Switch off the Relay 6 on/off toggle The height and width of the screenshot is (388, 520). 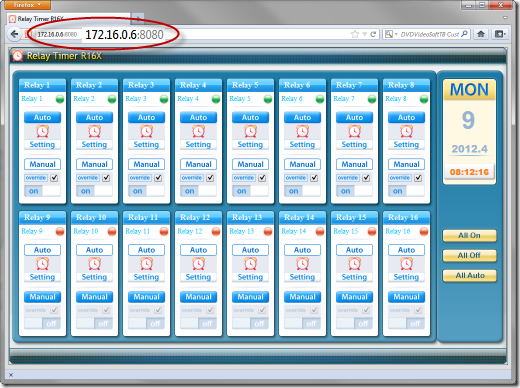[302, 191]
